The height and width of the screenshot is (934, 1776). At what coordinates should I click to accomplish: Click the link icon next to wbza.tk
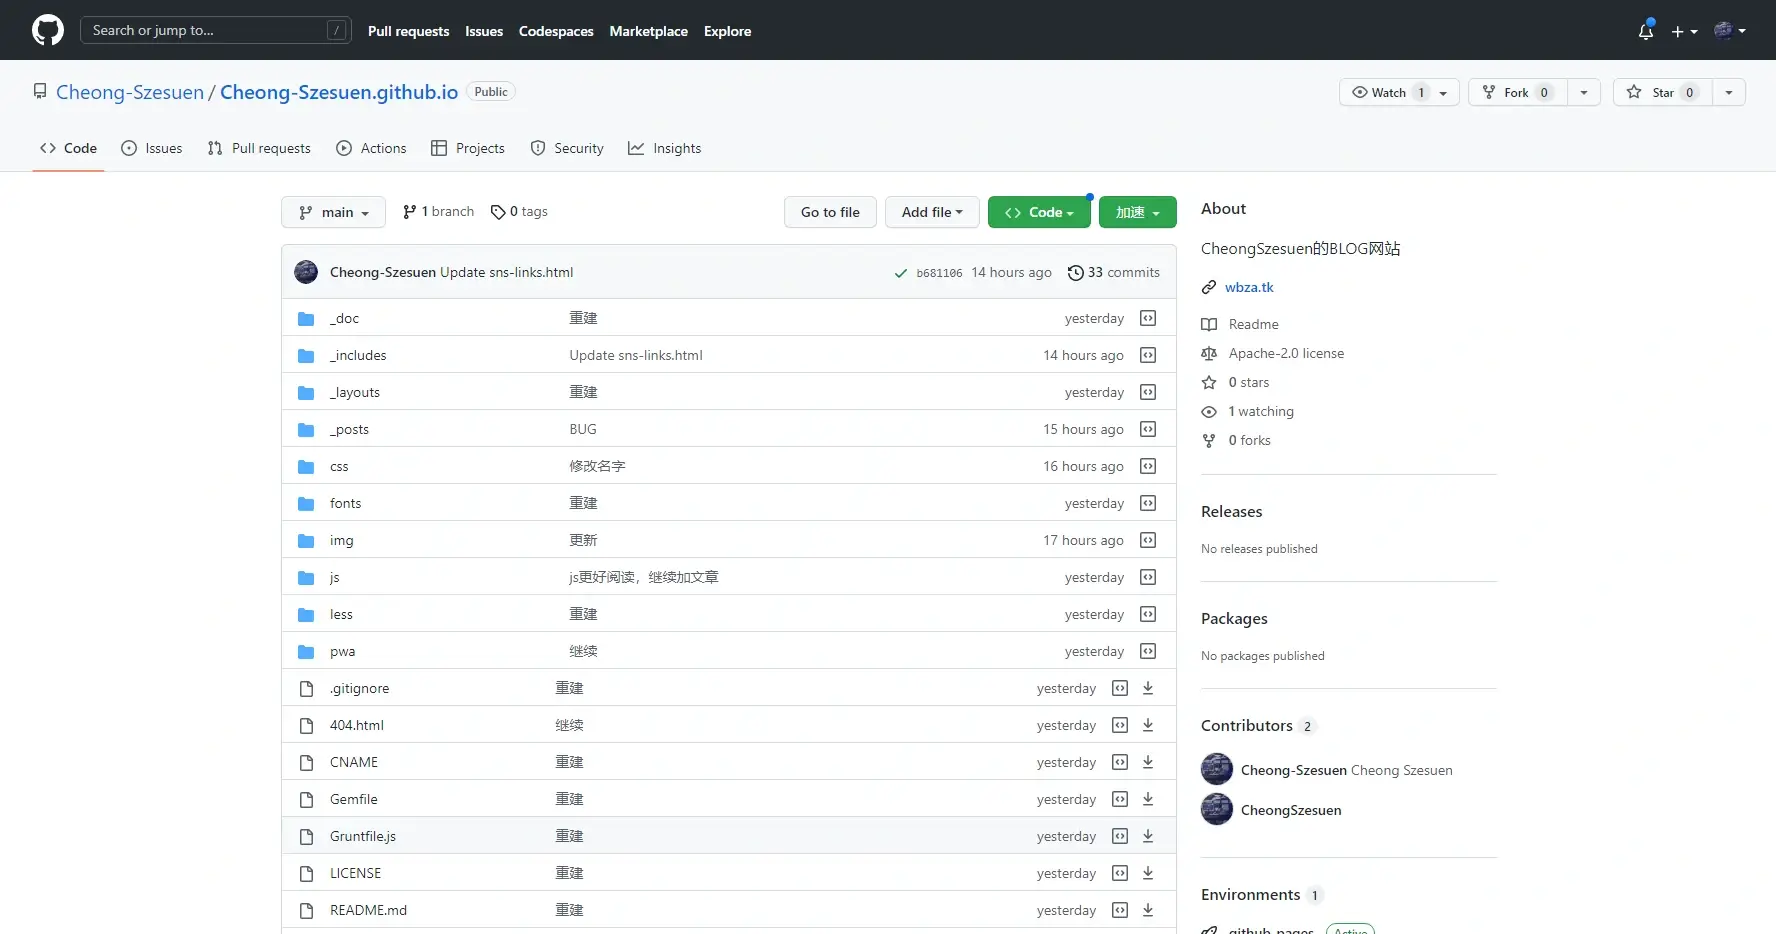click(1209, 287)
